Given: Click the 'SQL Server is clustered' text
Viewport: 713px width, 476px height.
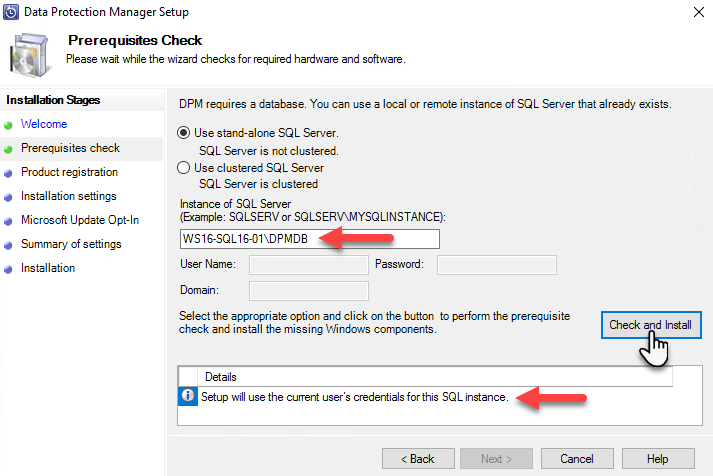Looking at the screenshot, I should click(258, 184).
